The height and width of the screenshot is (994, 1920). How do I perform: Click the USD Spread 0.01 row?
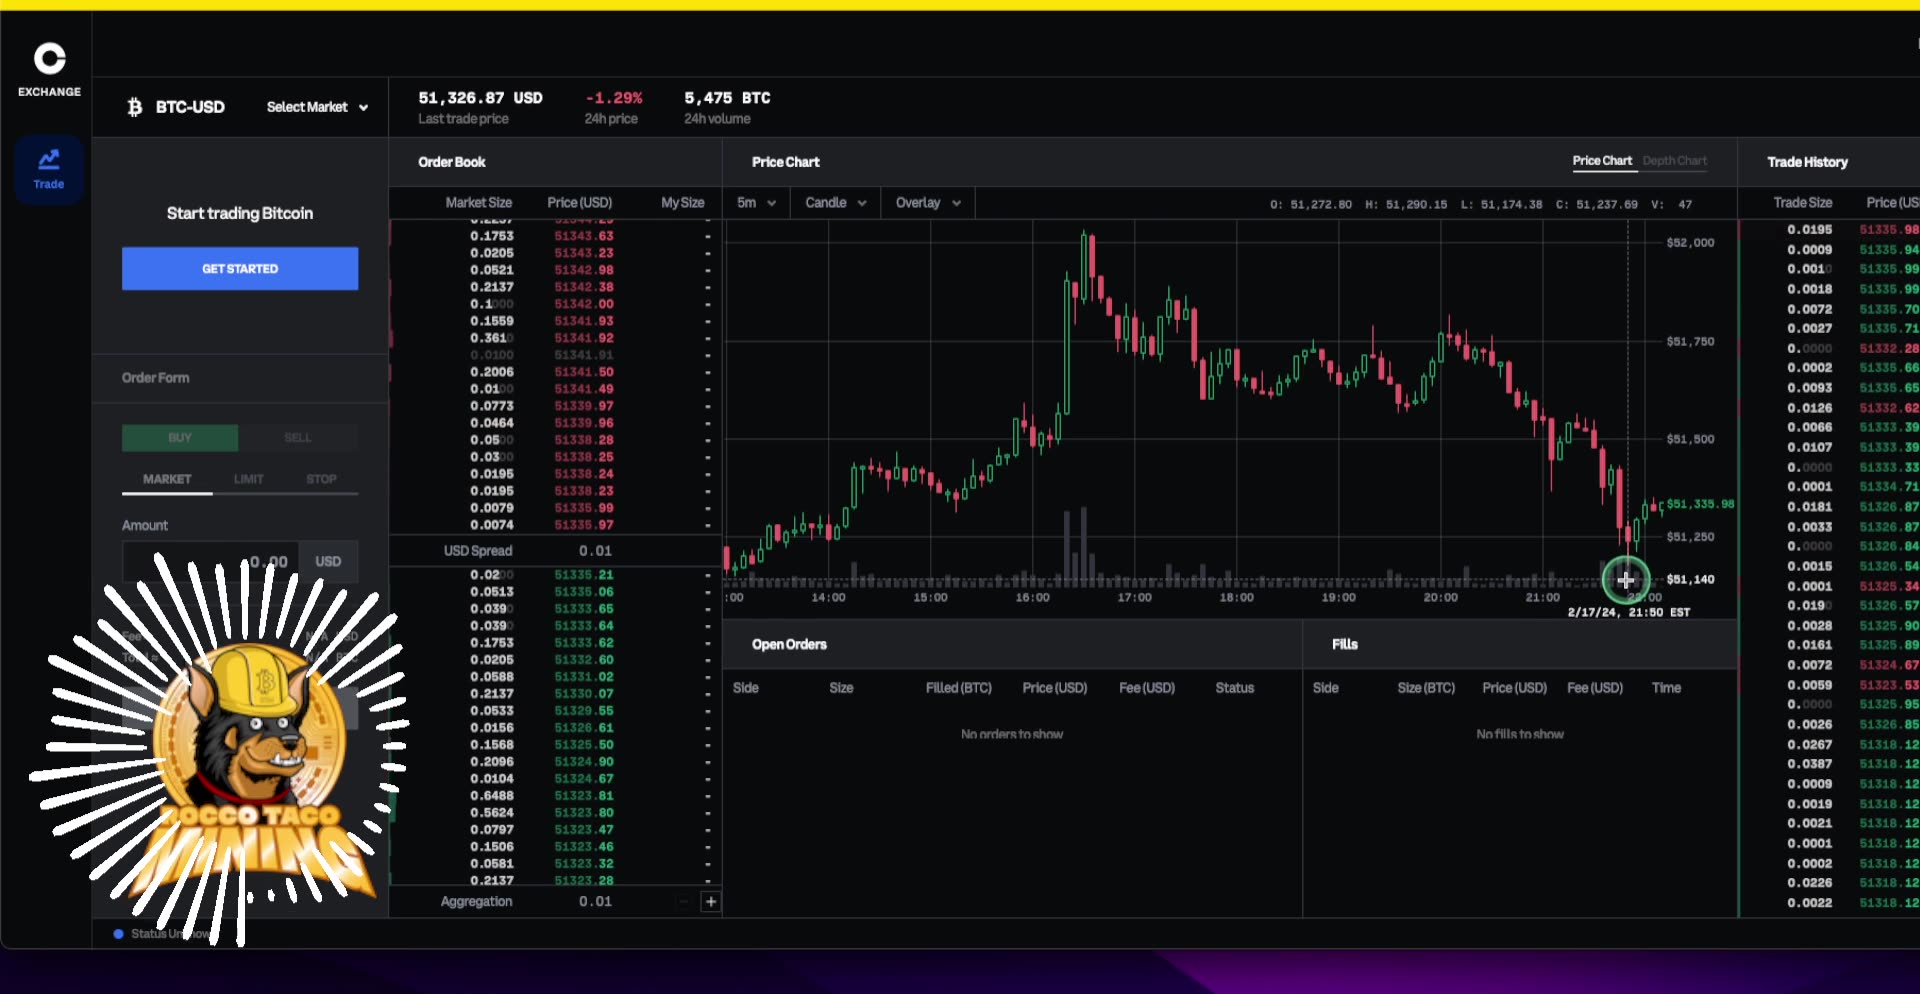(x=555, y=551)
